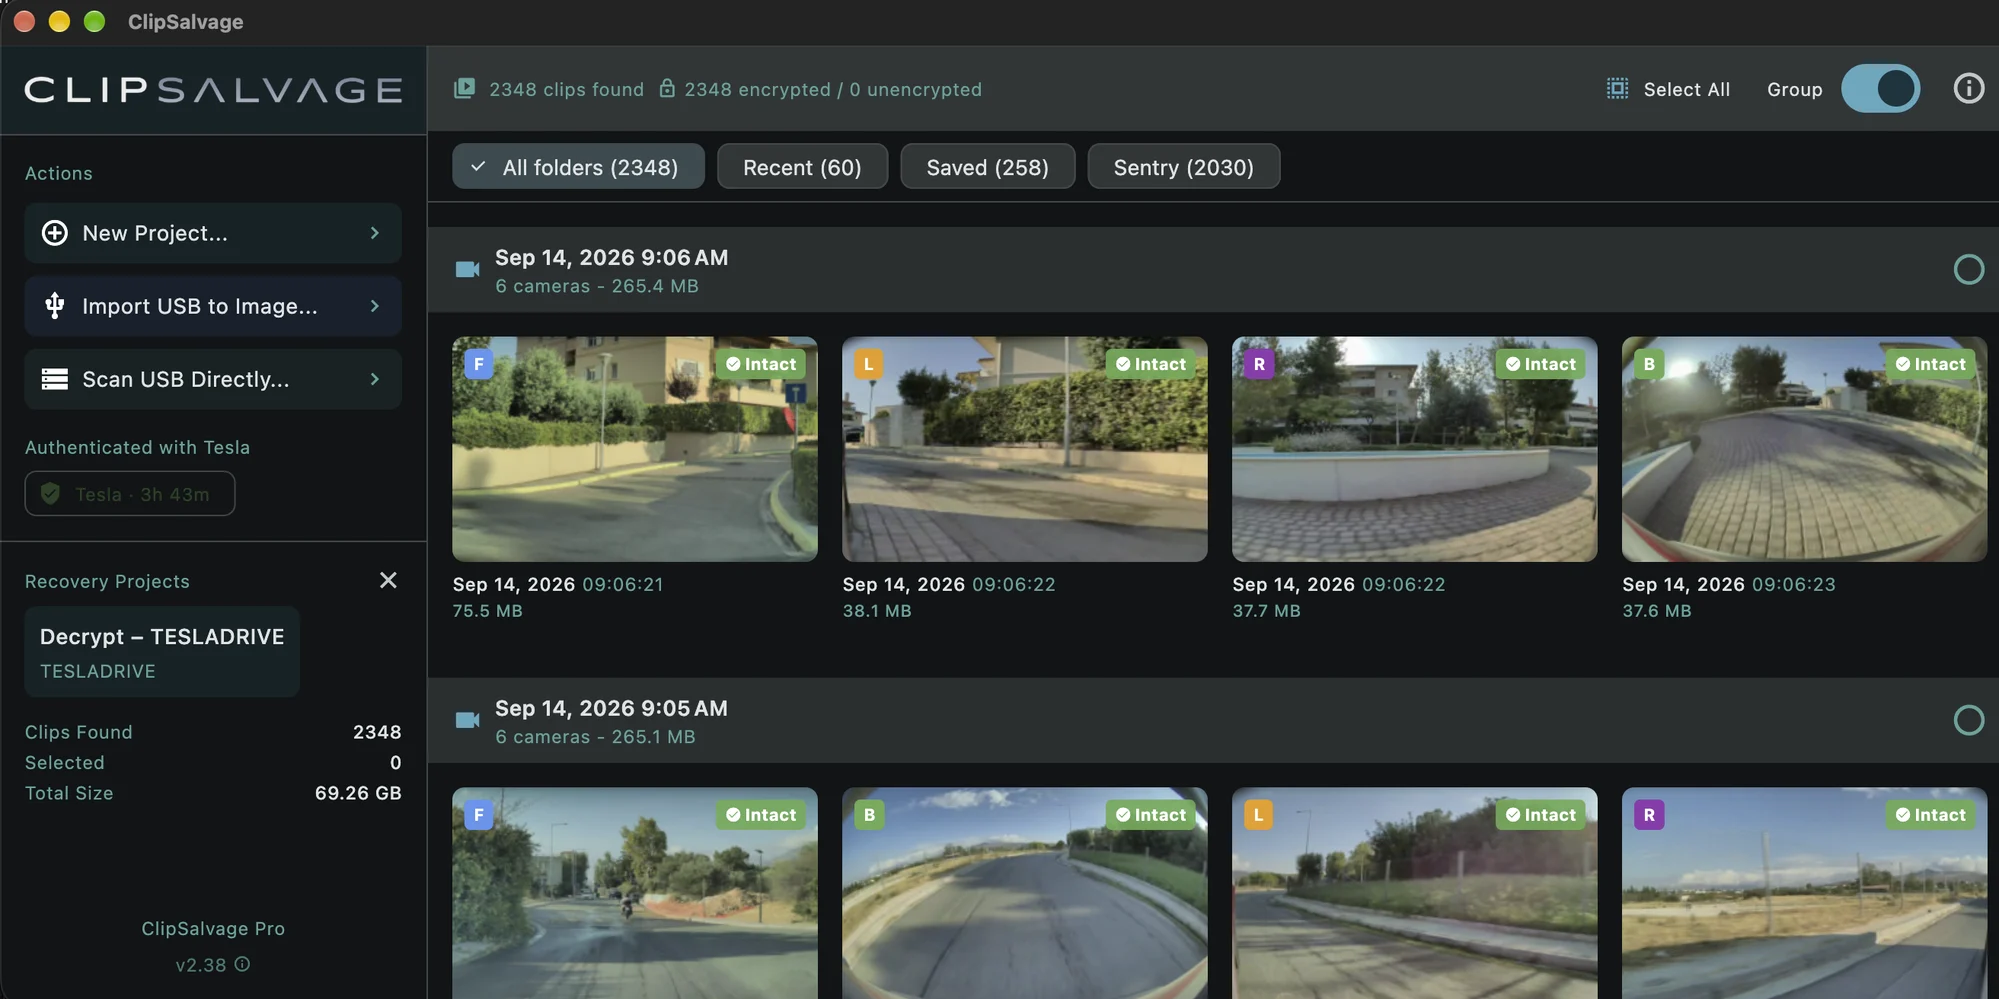Switch to All folders (2348) tab
The width and height of the screenshot is (1999, 999).
pos(578,167)
